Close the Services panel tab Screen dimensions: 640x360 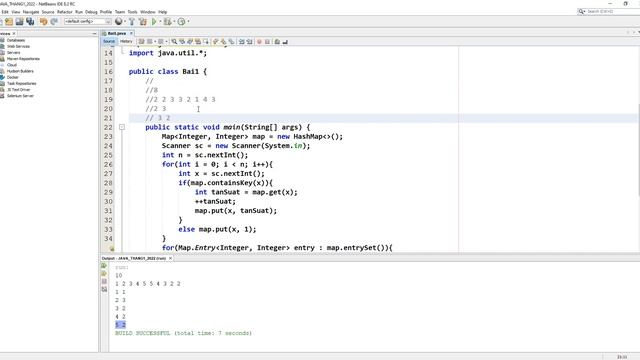click(14, 33)
